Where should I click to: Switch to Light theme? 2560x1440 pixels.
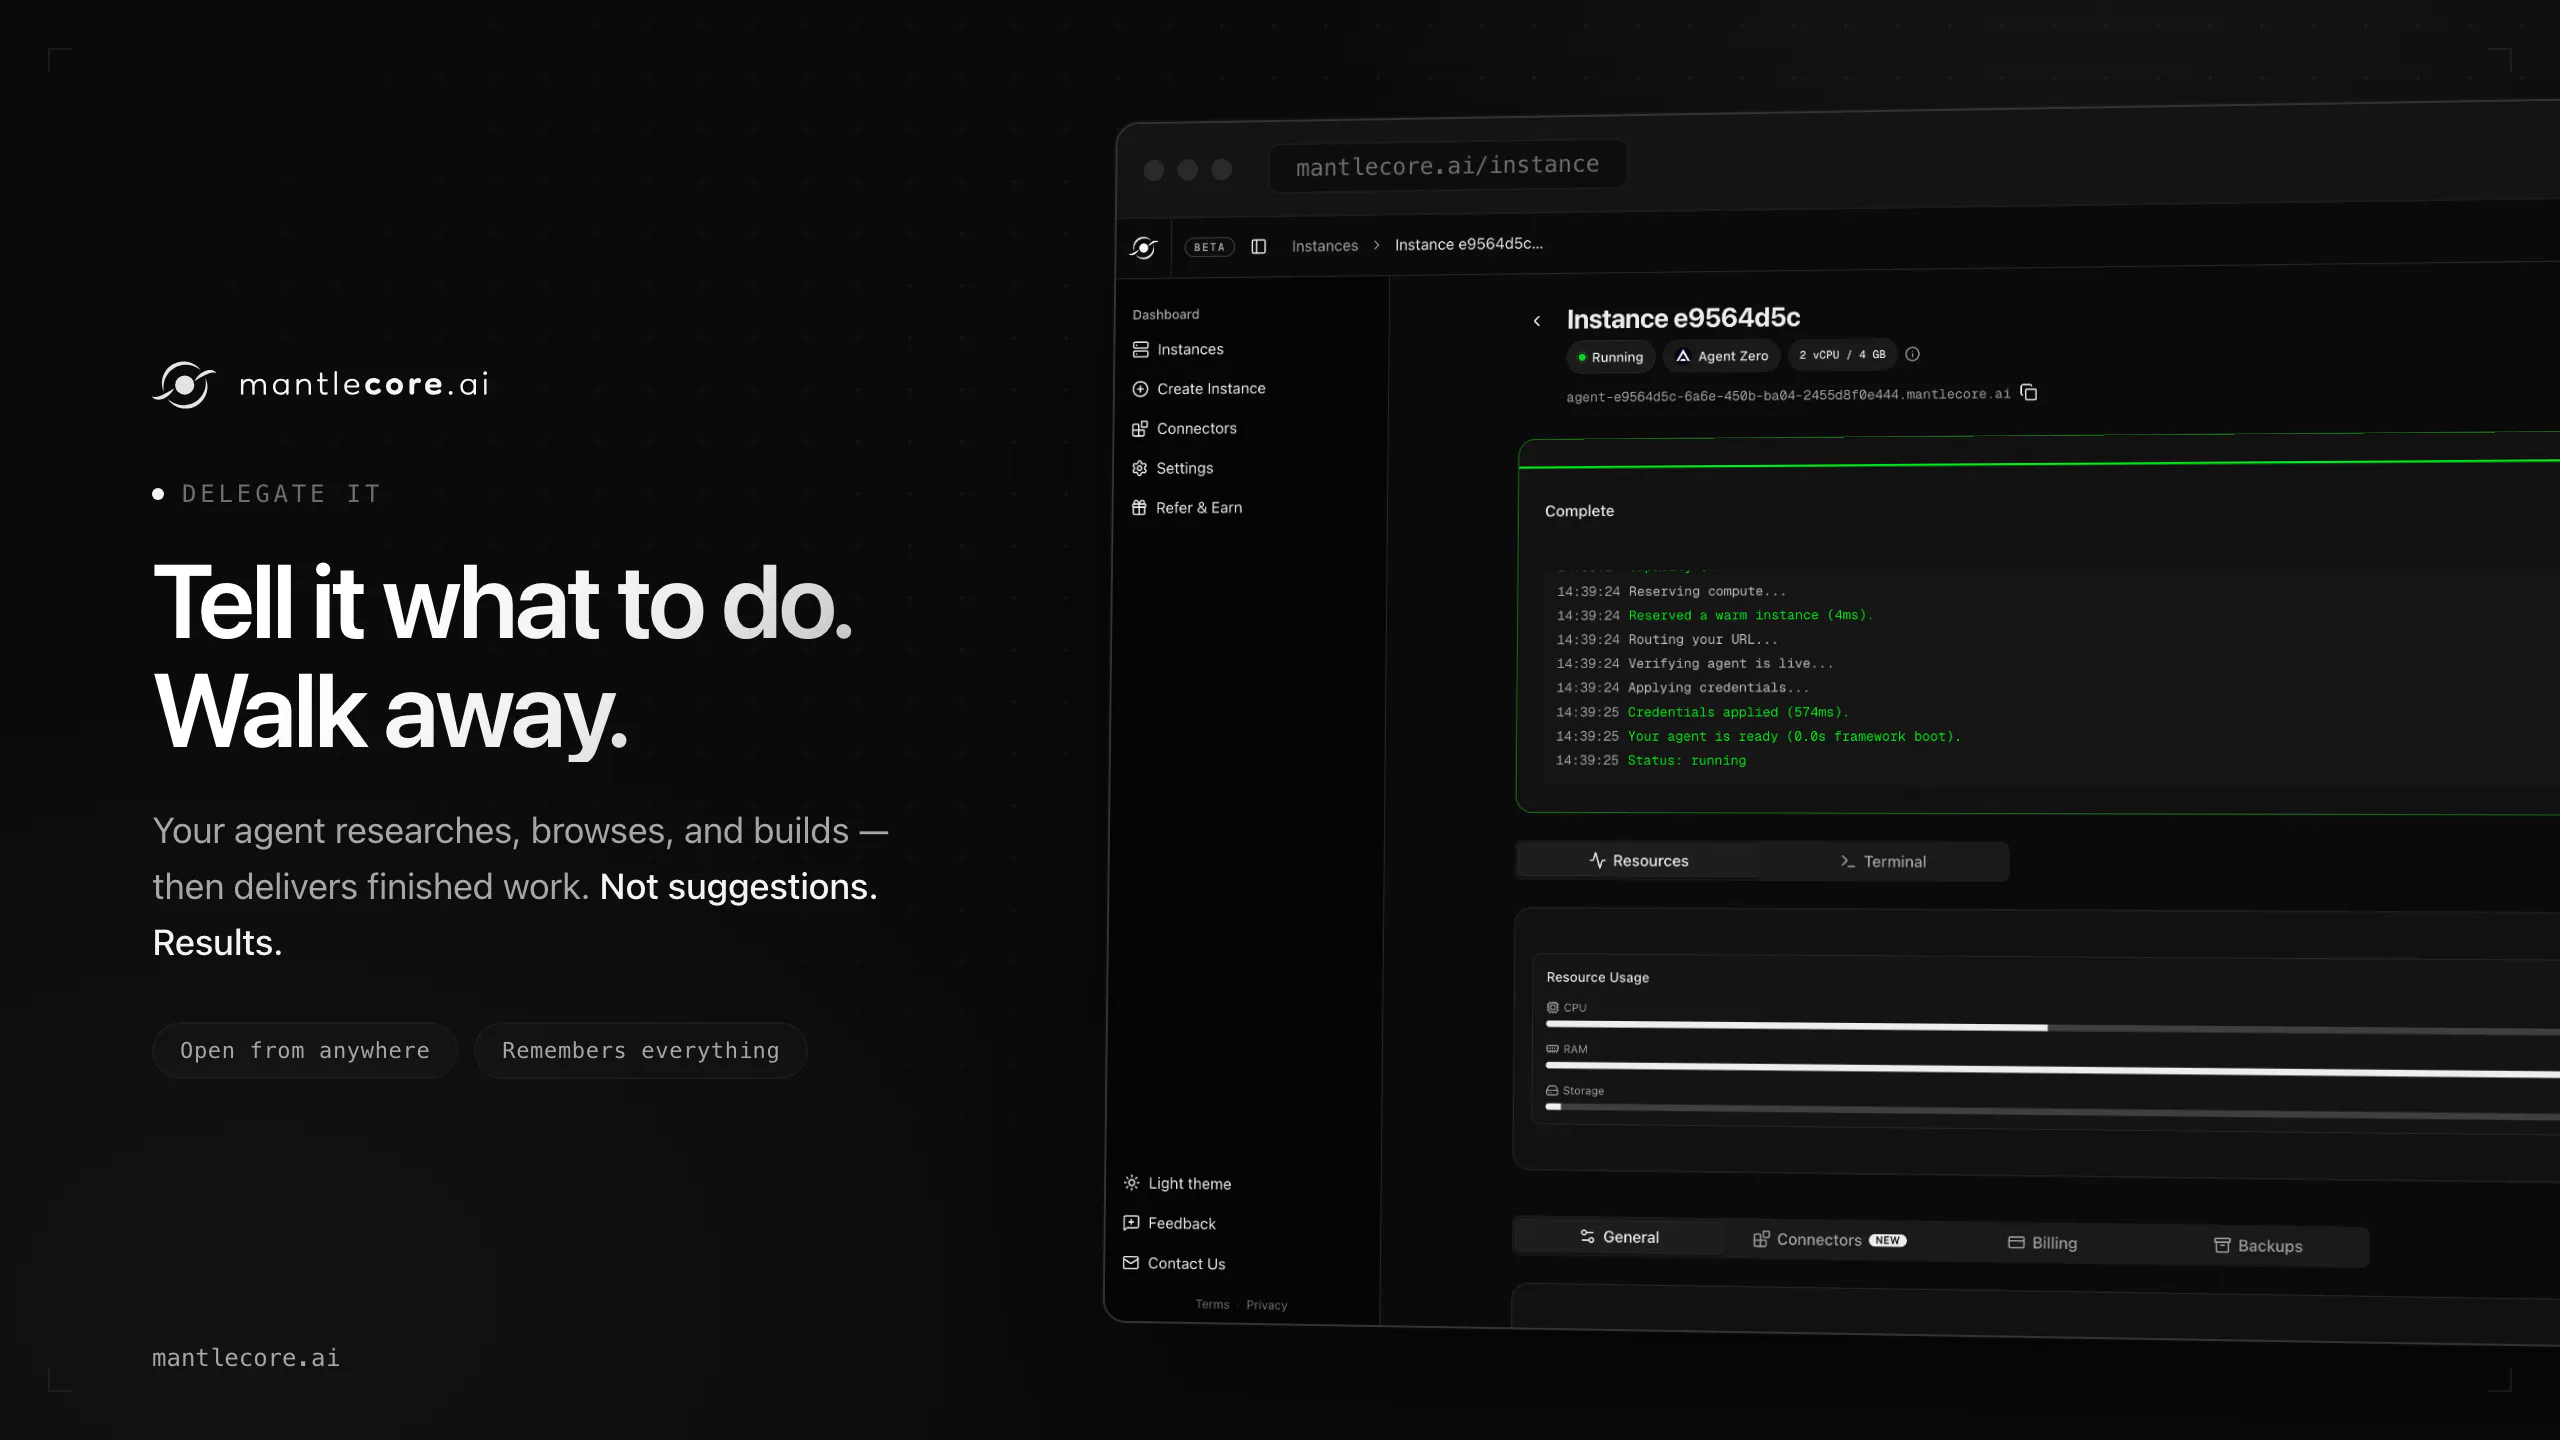pos(1177,1183)
